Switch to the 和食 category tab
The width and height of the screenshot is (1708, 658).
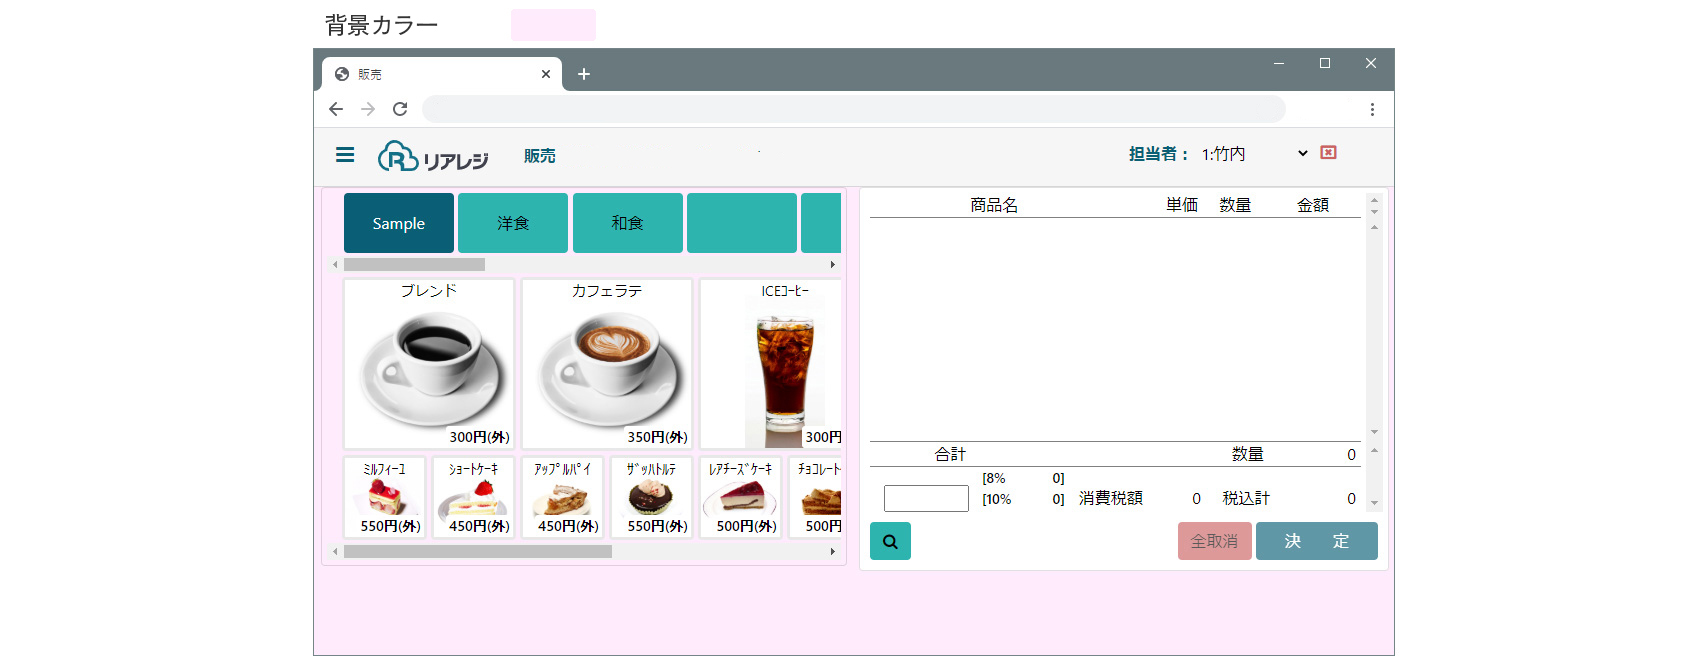point(628,223)
